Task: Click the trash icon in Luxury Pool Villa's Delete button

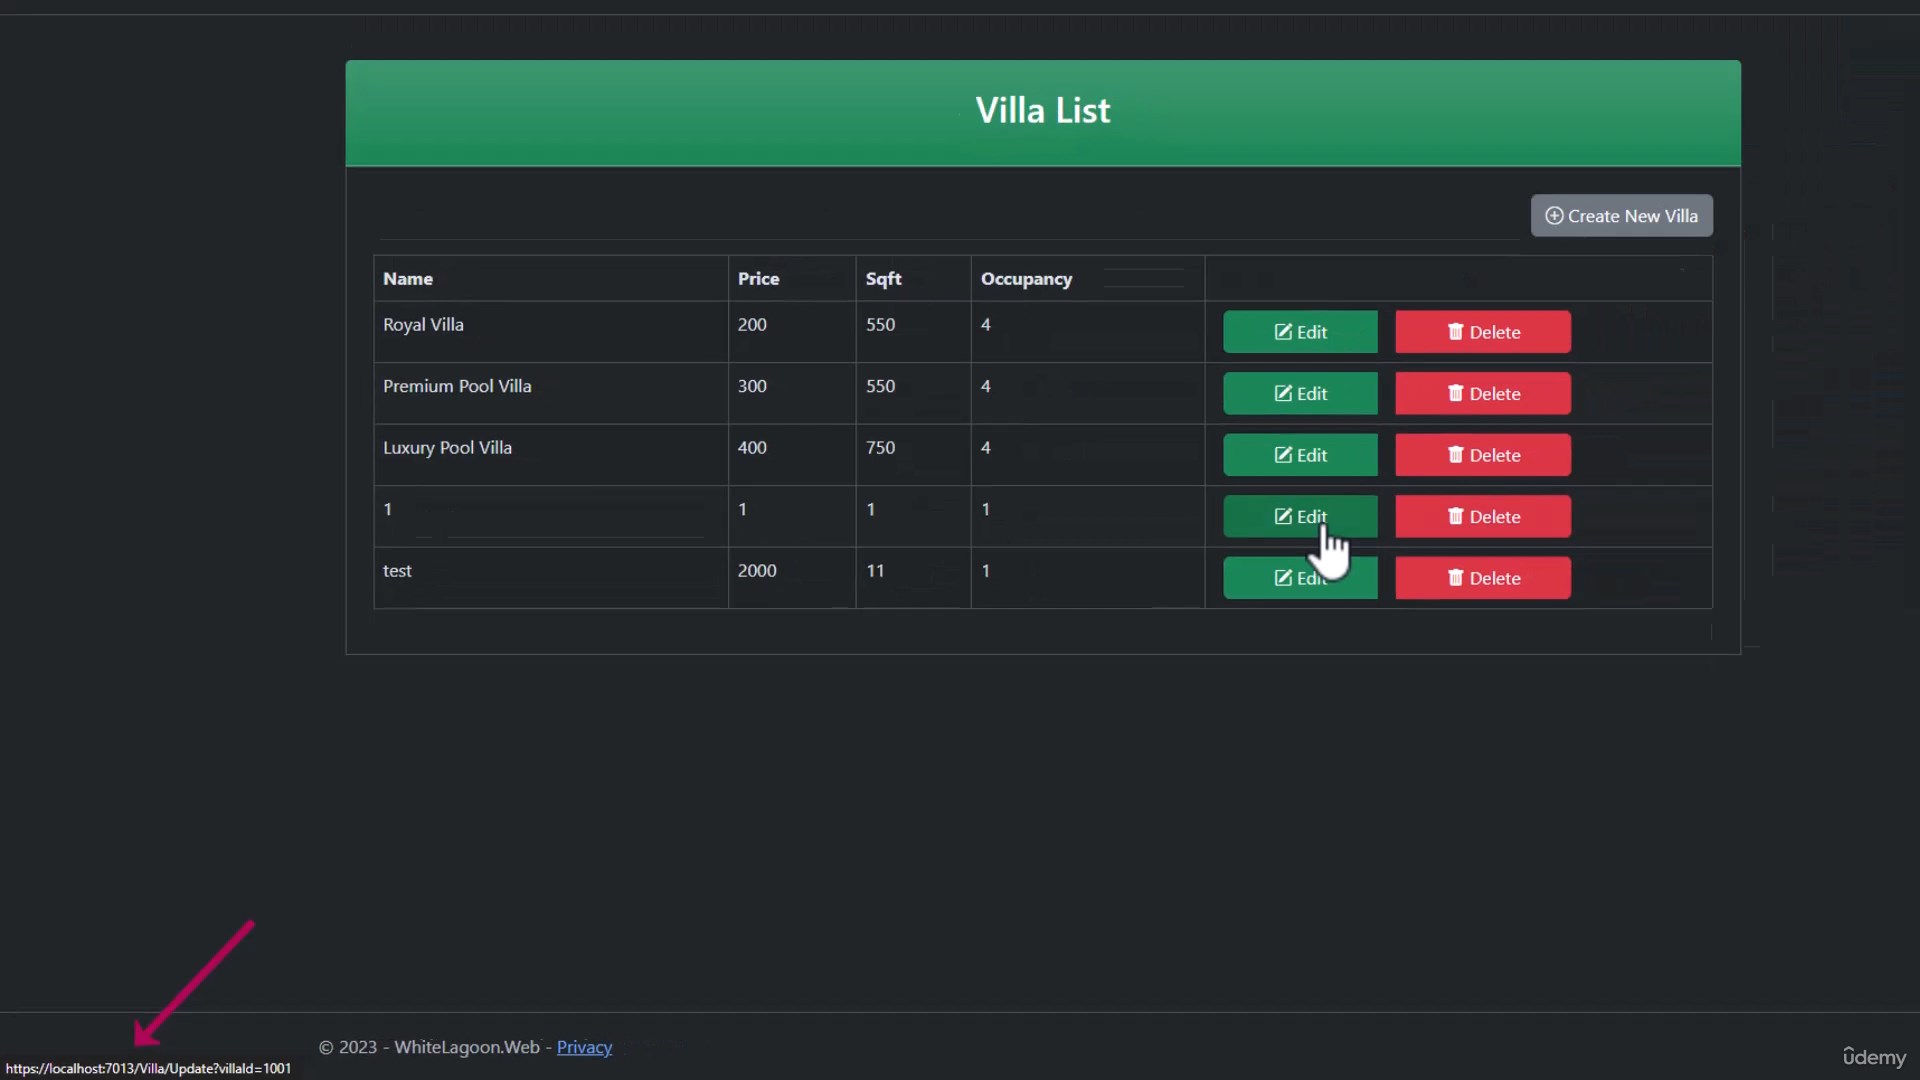Action: (1455, 455)
